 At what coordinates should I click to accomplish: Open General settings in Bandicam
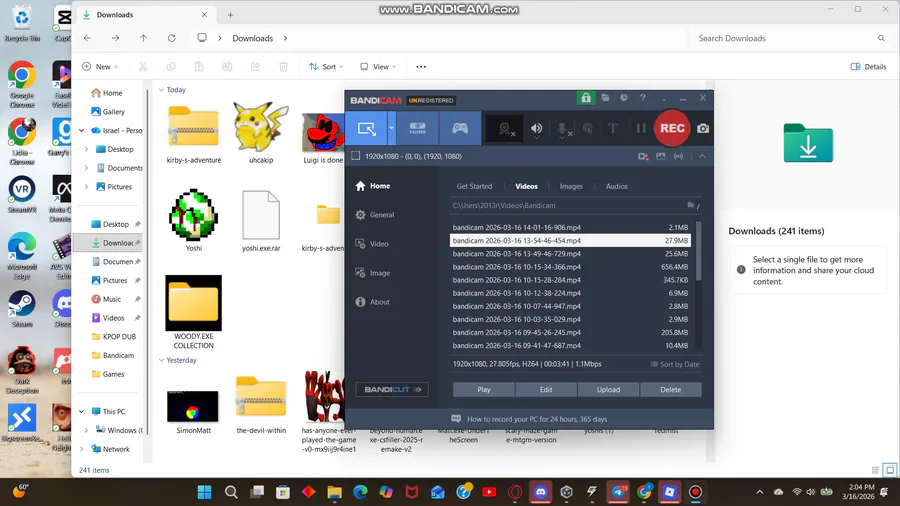point(375,215)
